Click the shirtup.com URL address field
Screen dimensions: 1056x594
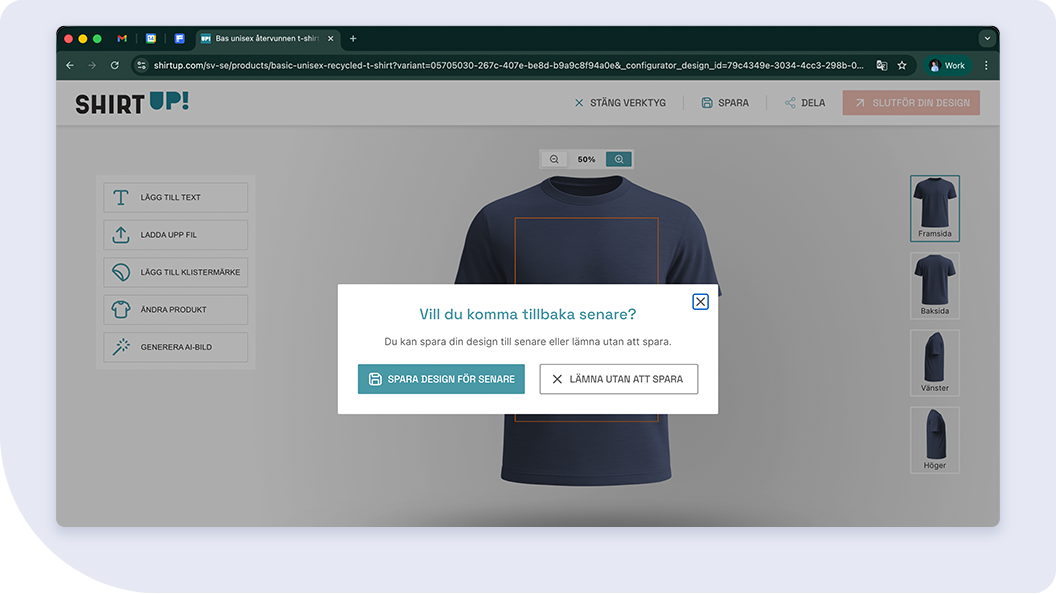[508, 65]
